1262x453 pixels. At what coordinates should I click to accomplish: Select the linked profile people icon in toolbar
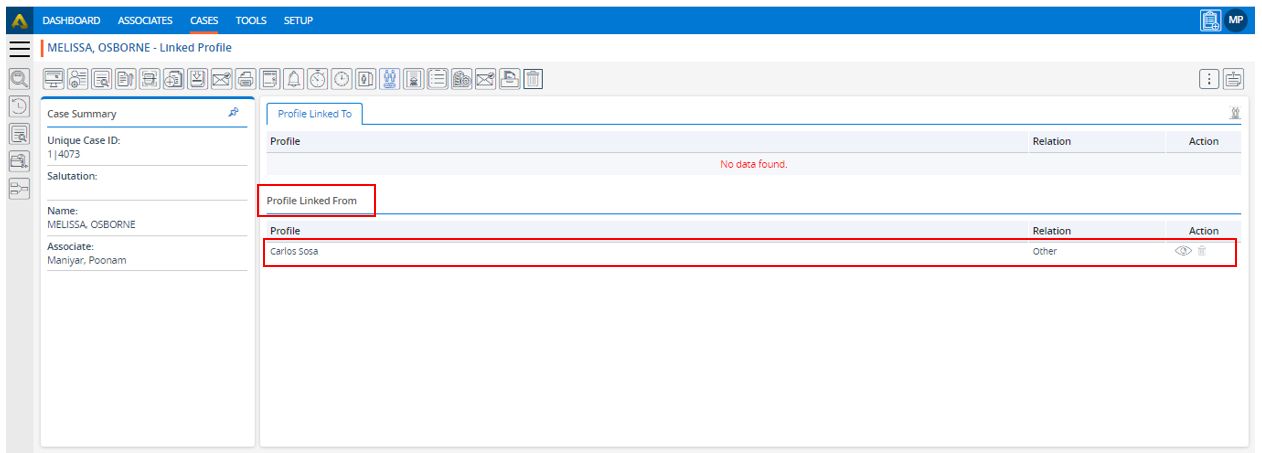pyautogui.click(x=390, y=79)
